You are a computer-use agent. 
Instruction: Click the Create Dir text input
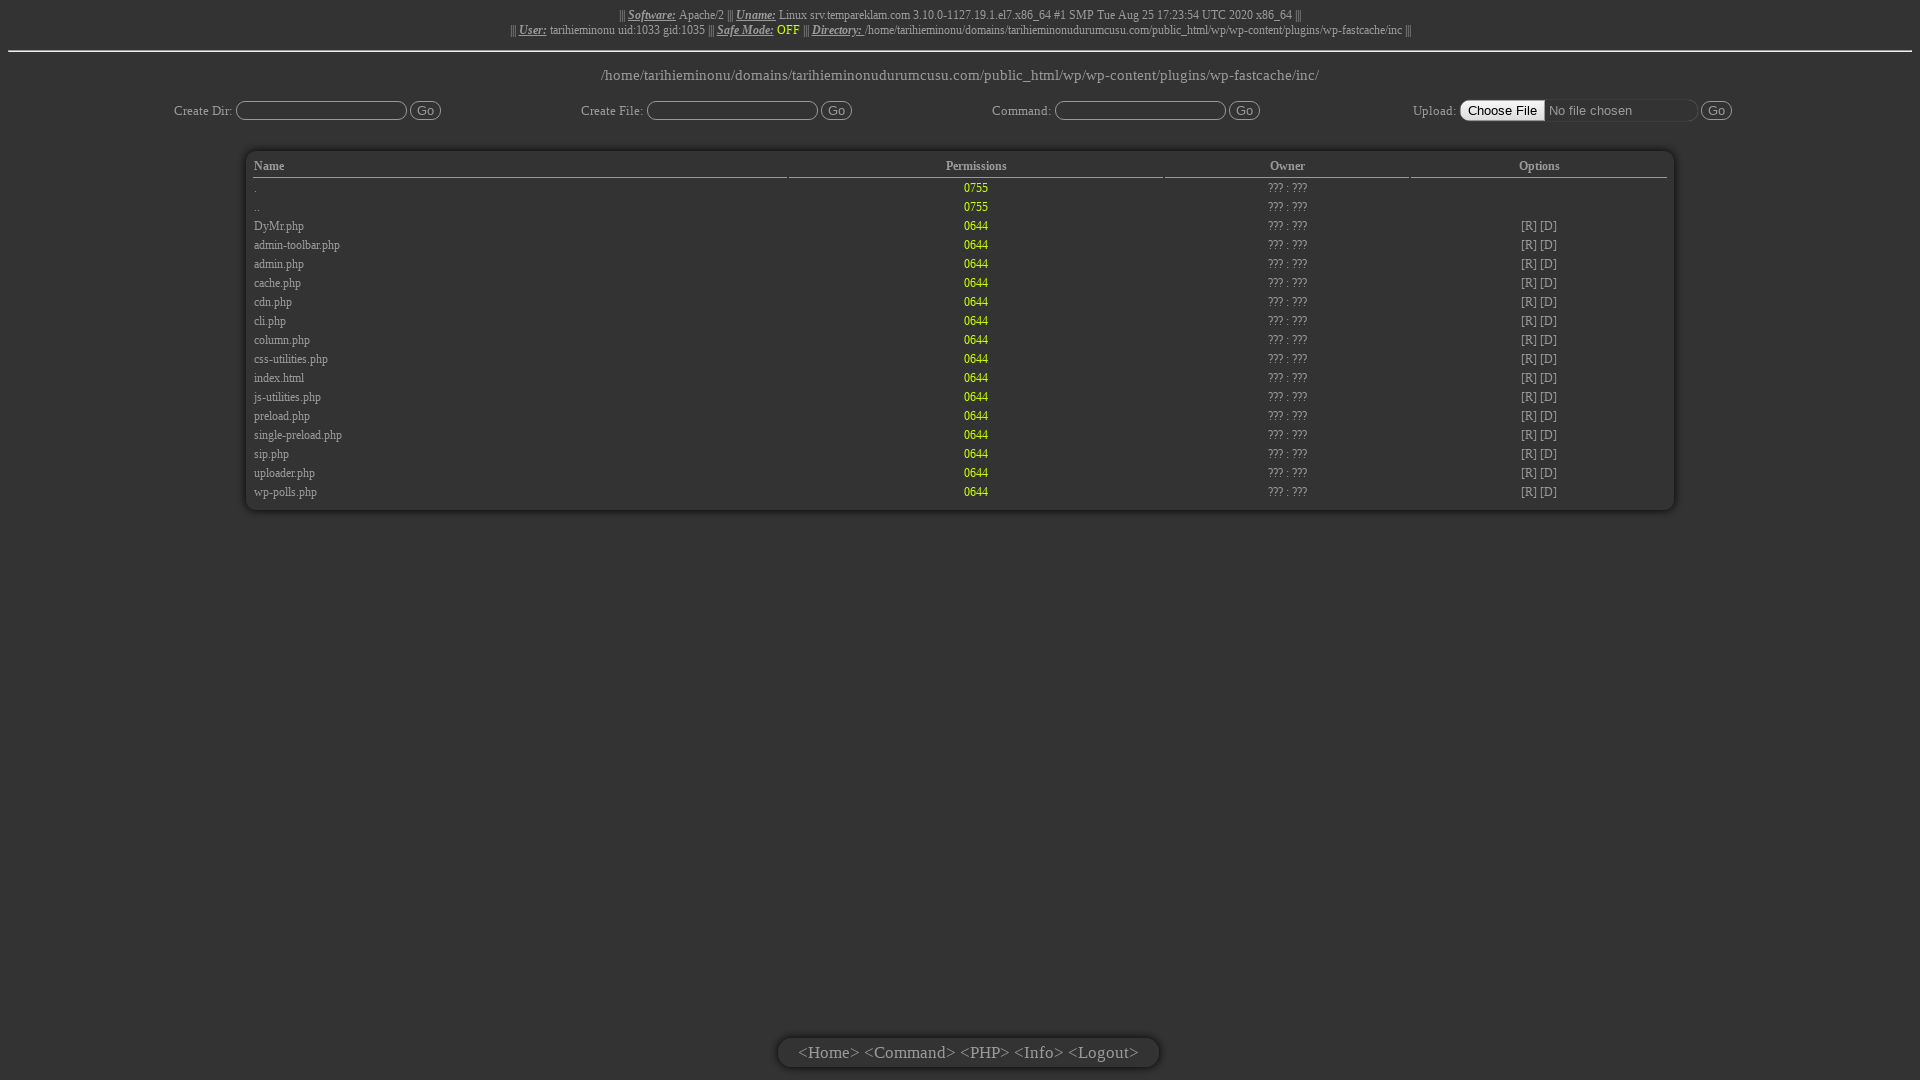[321, 111]
